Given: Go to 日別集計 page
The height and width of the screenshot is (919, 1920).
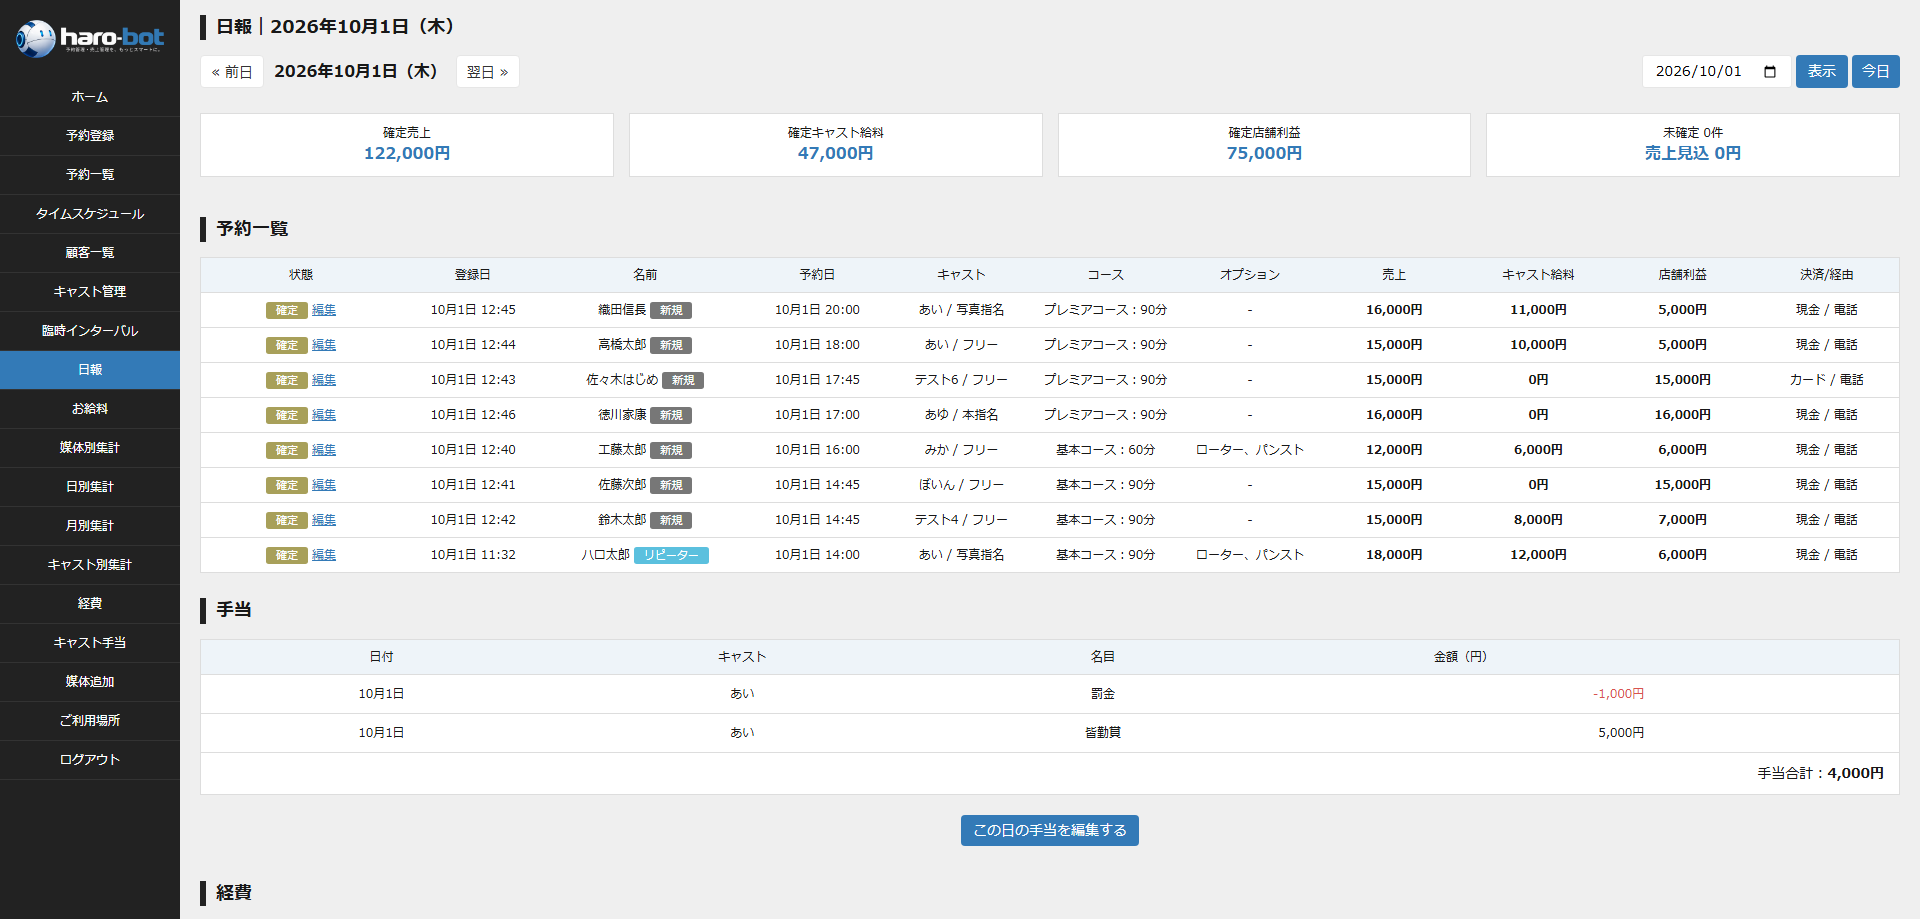Looking at the screenshot, I should coord(90,487).
